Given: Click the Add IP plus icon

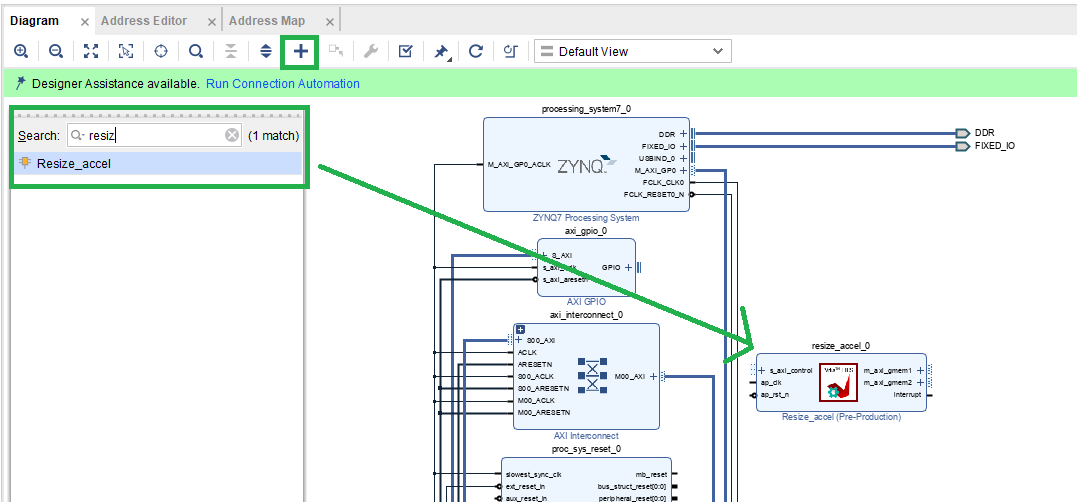Looking at the screenshot, I should 301,52.
